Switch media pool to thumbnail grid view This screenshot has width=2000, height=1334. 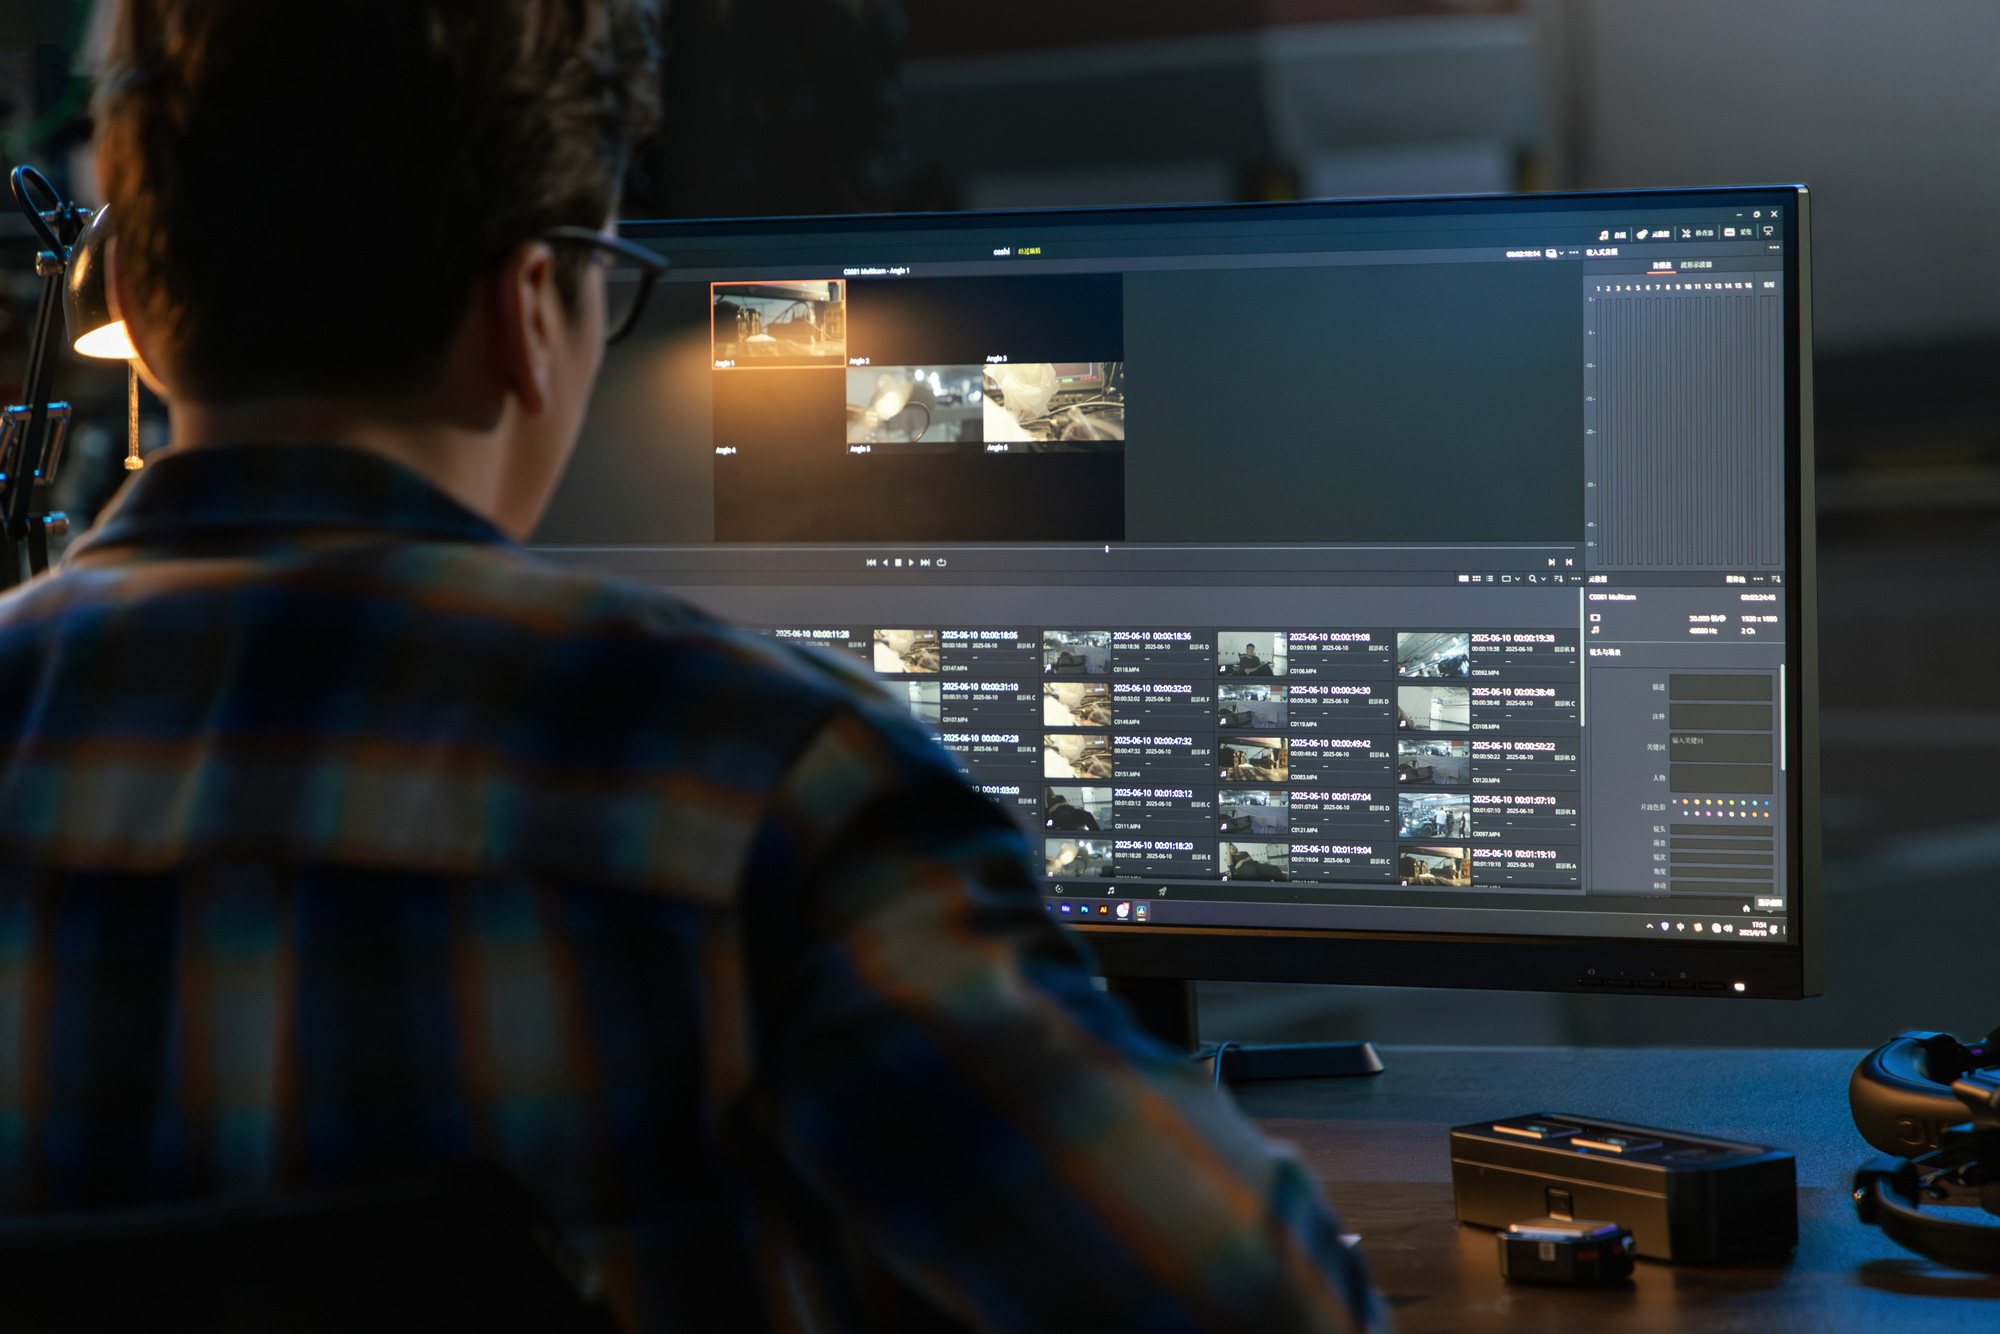click(x=1477, y=579)
